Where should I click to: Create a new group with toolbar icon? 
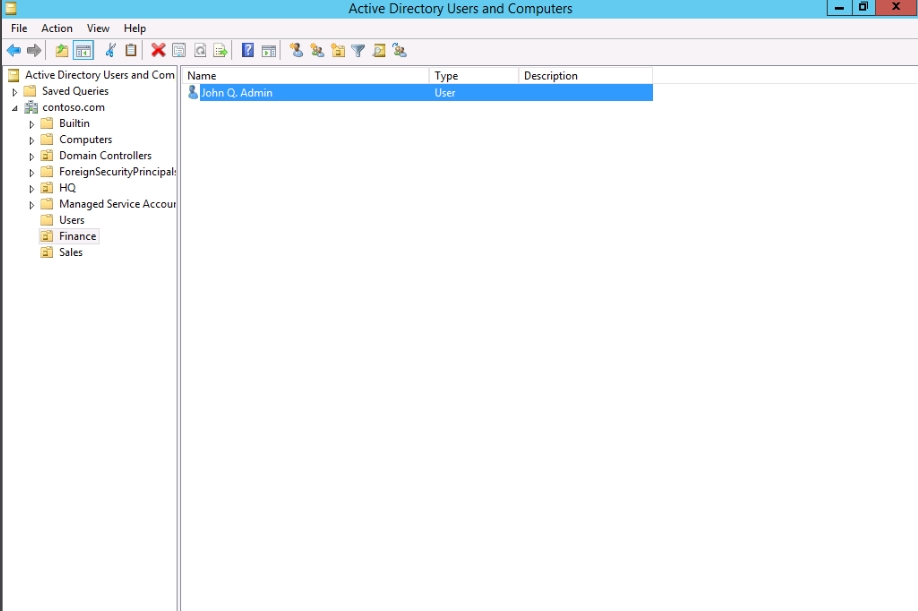[x=317, y=51]
